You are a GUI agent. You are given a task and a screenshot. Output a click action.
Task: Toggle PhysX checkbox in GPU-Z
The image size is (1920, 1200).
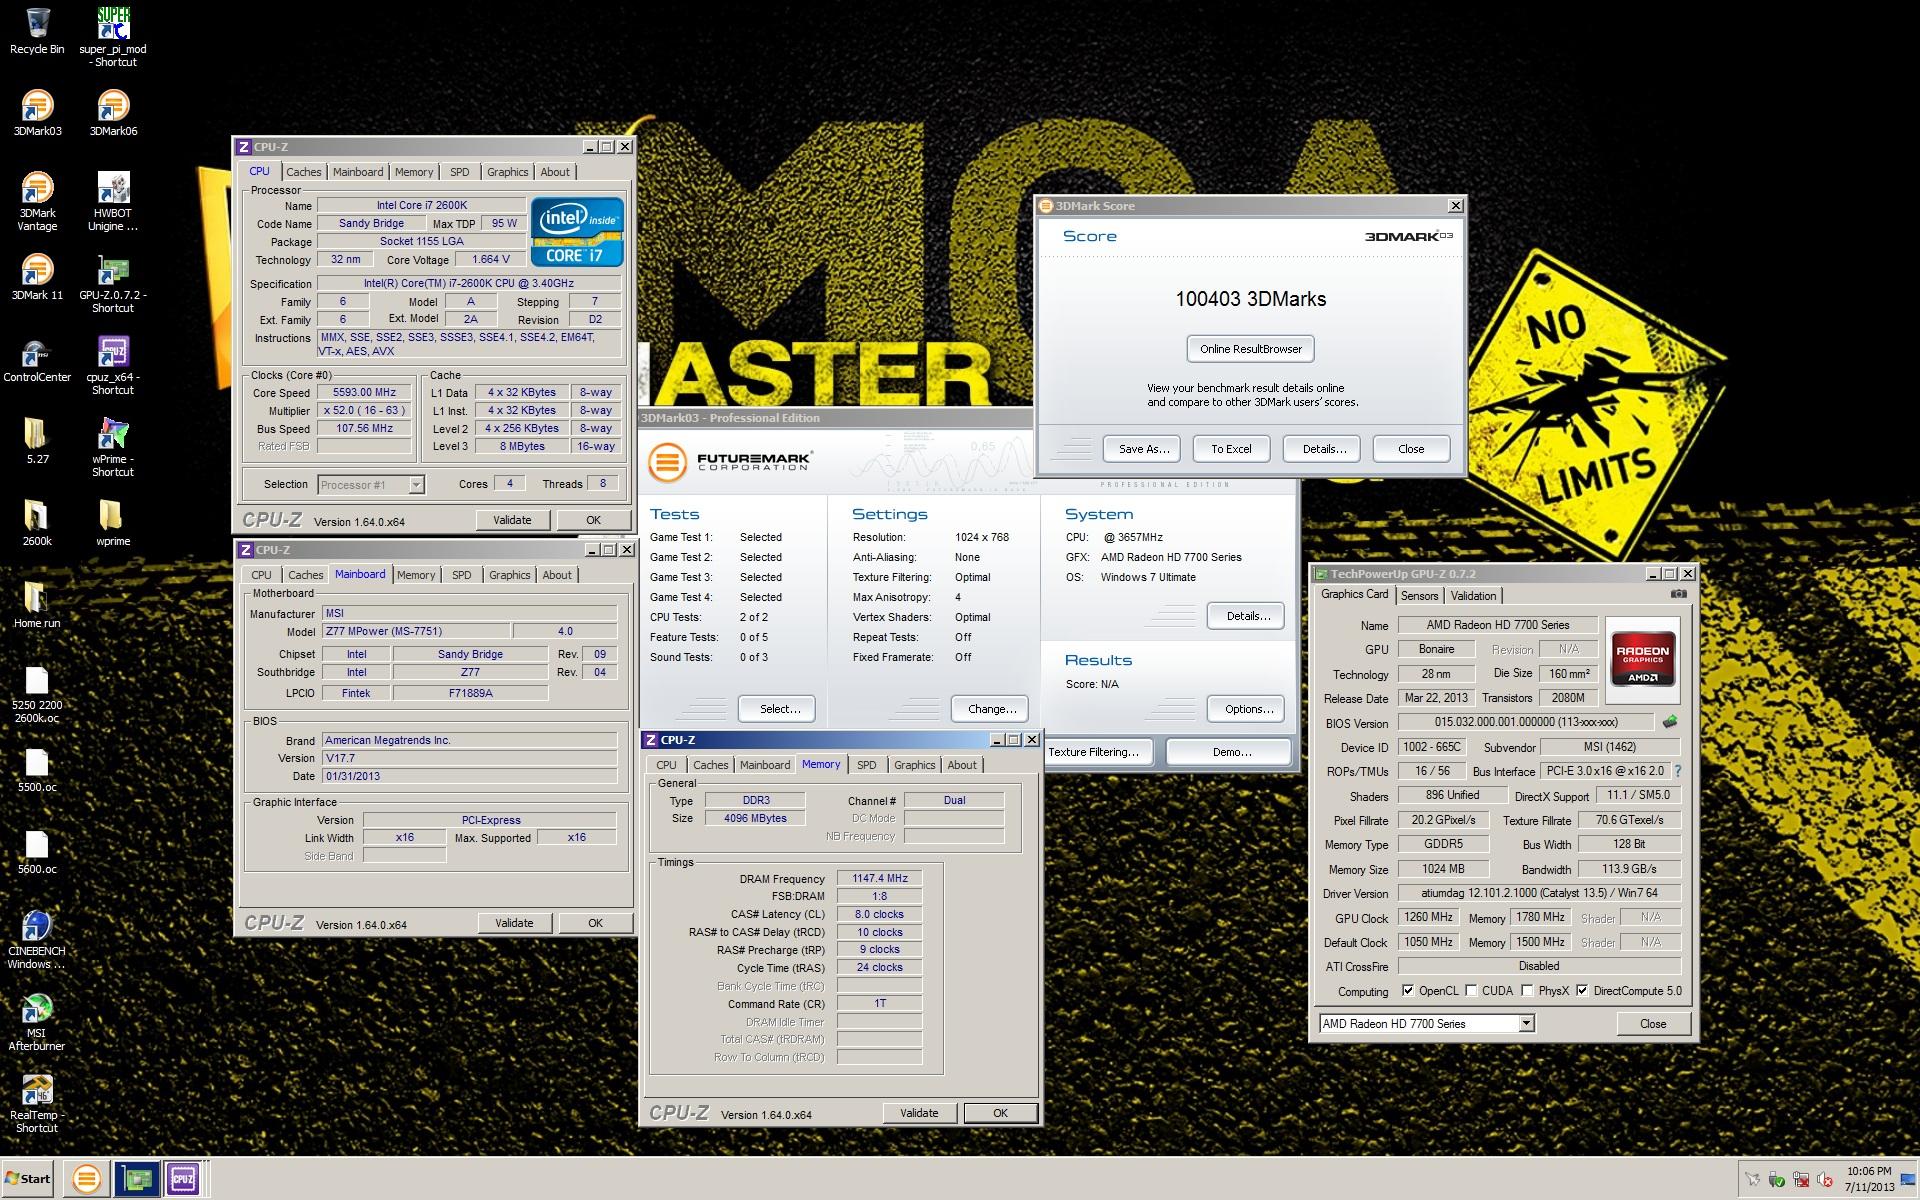pos(1527,990)
